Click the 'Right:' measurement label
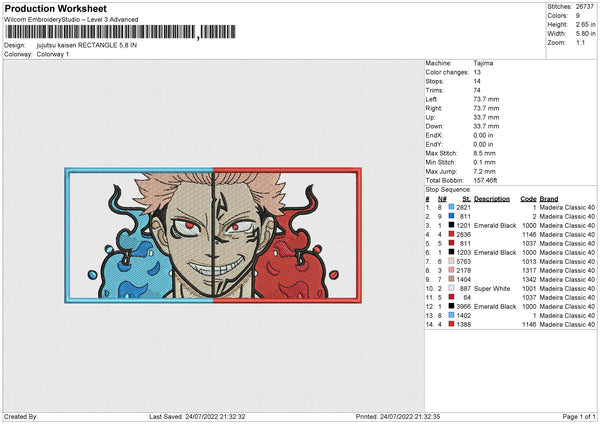This screenshot has height=424, width=600. pos(434,108)
